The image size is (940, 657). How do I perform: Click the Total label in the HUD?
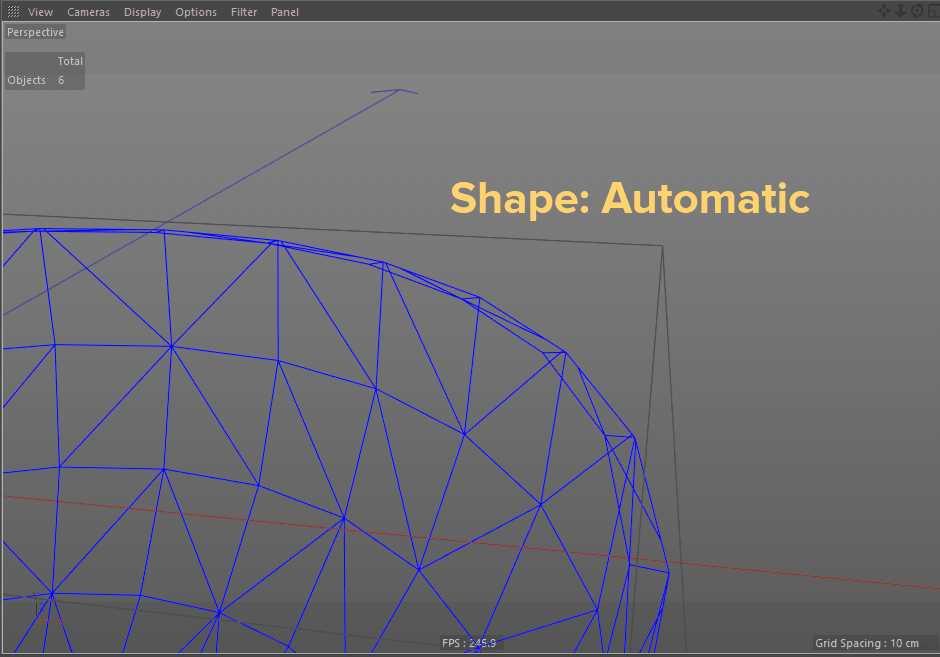[70, 60]
